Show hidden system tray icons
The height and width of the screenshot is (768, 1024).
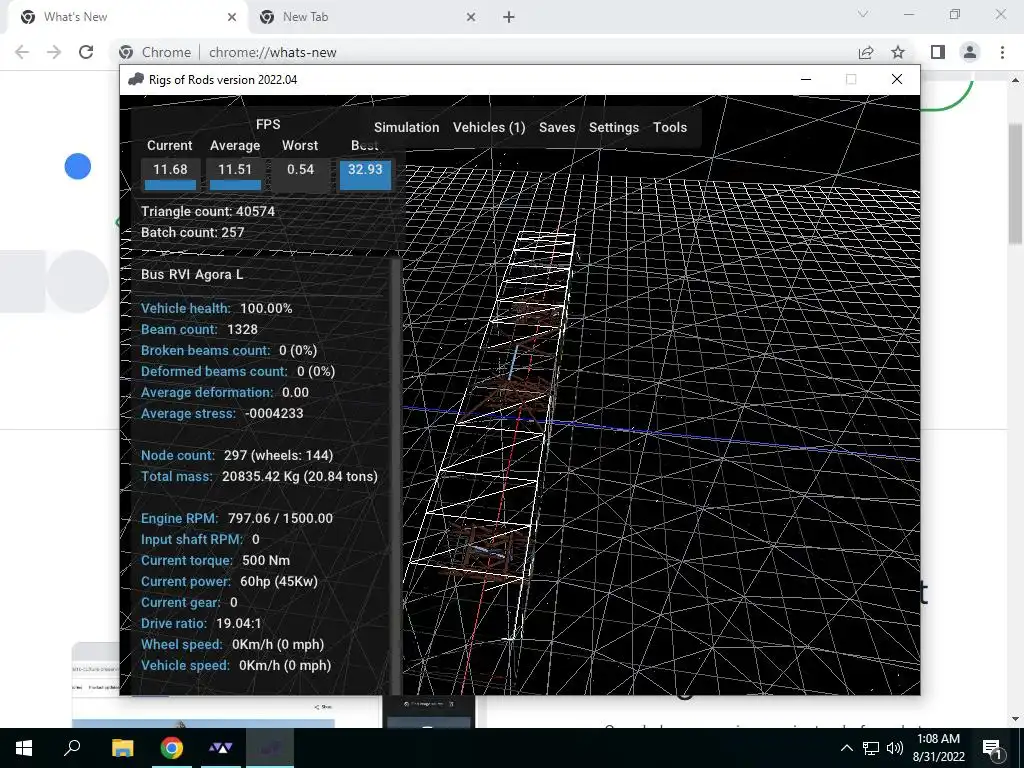(x=846, y=748)
